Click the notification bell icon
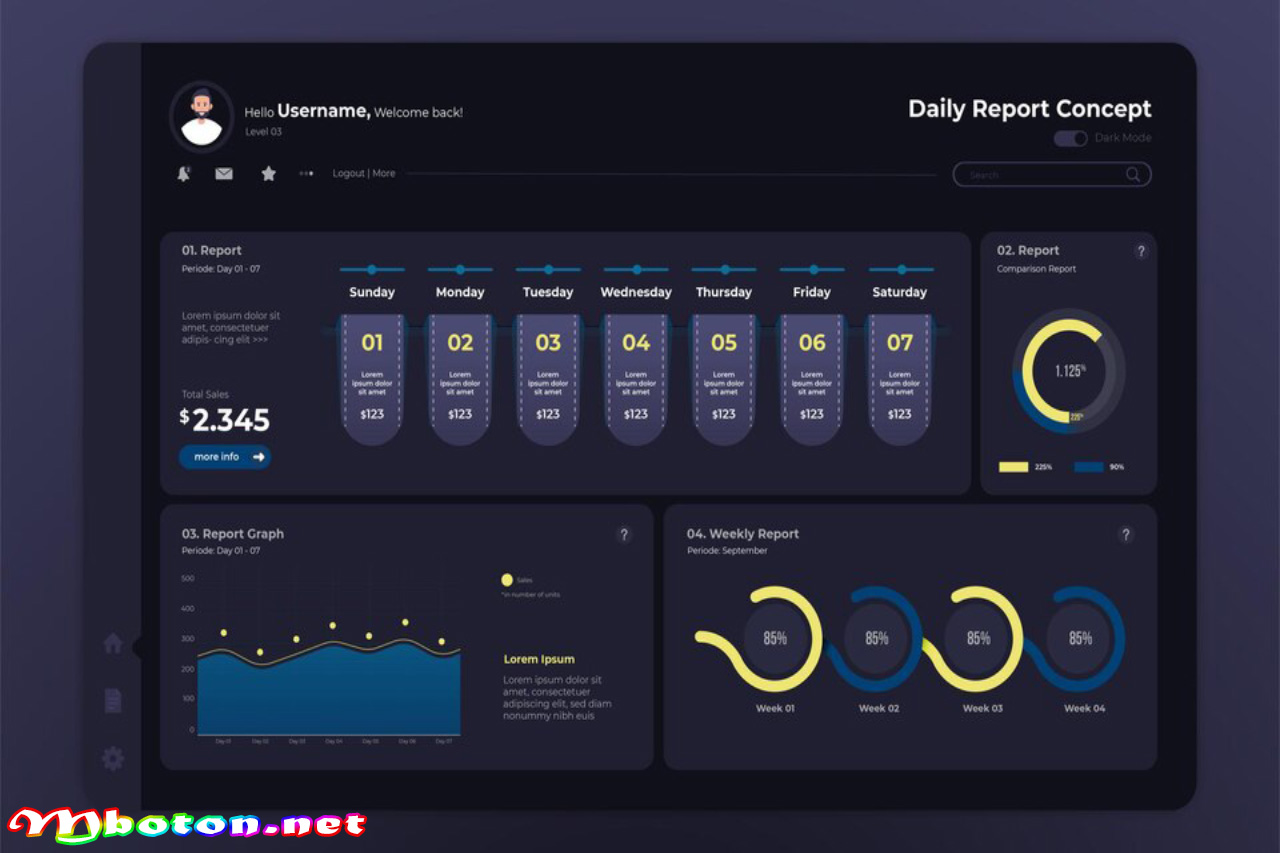This screenshot has height=853, width=1280. coord(184,174)
